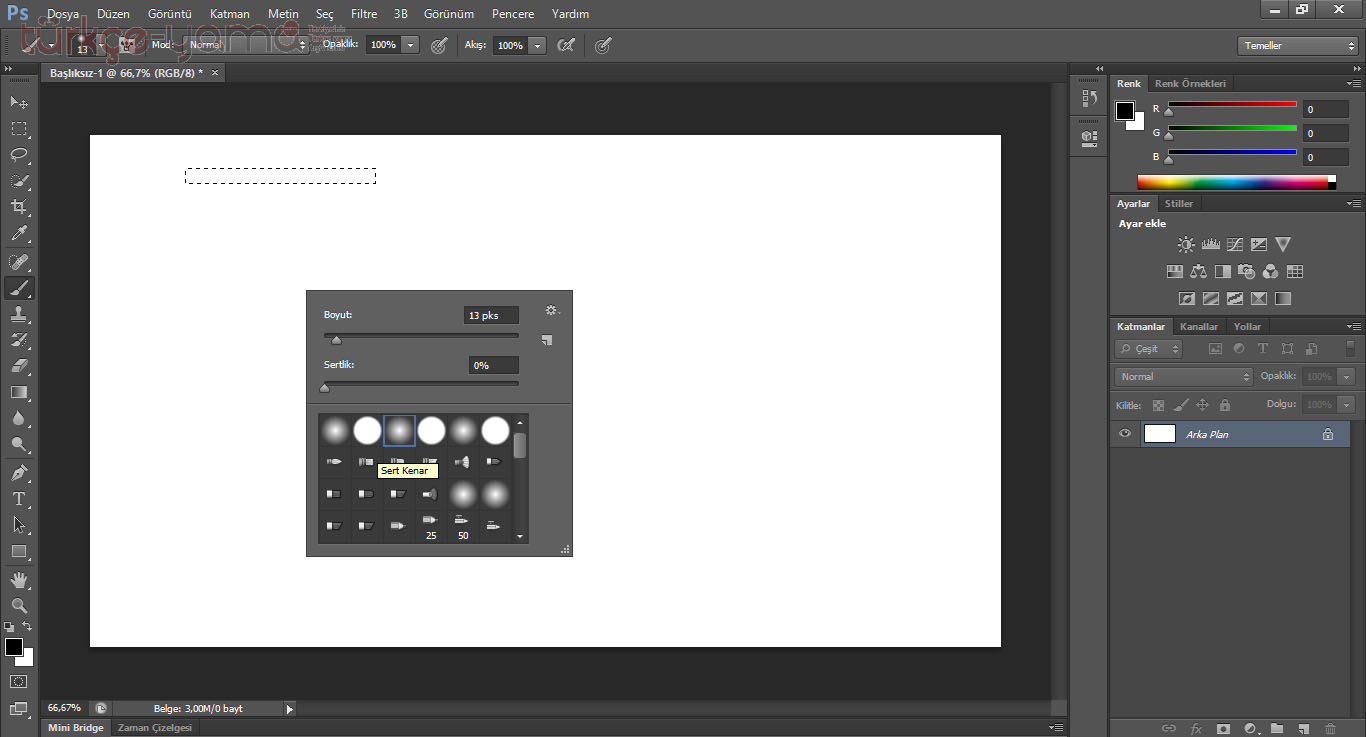Toggle layer filtering switch
The image size is (1366, 737).
tap(1350, 348)
